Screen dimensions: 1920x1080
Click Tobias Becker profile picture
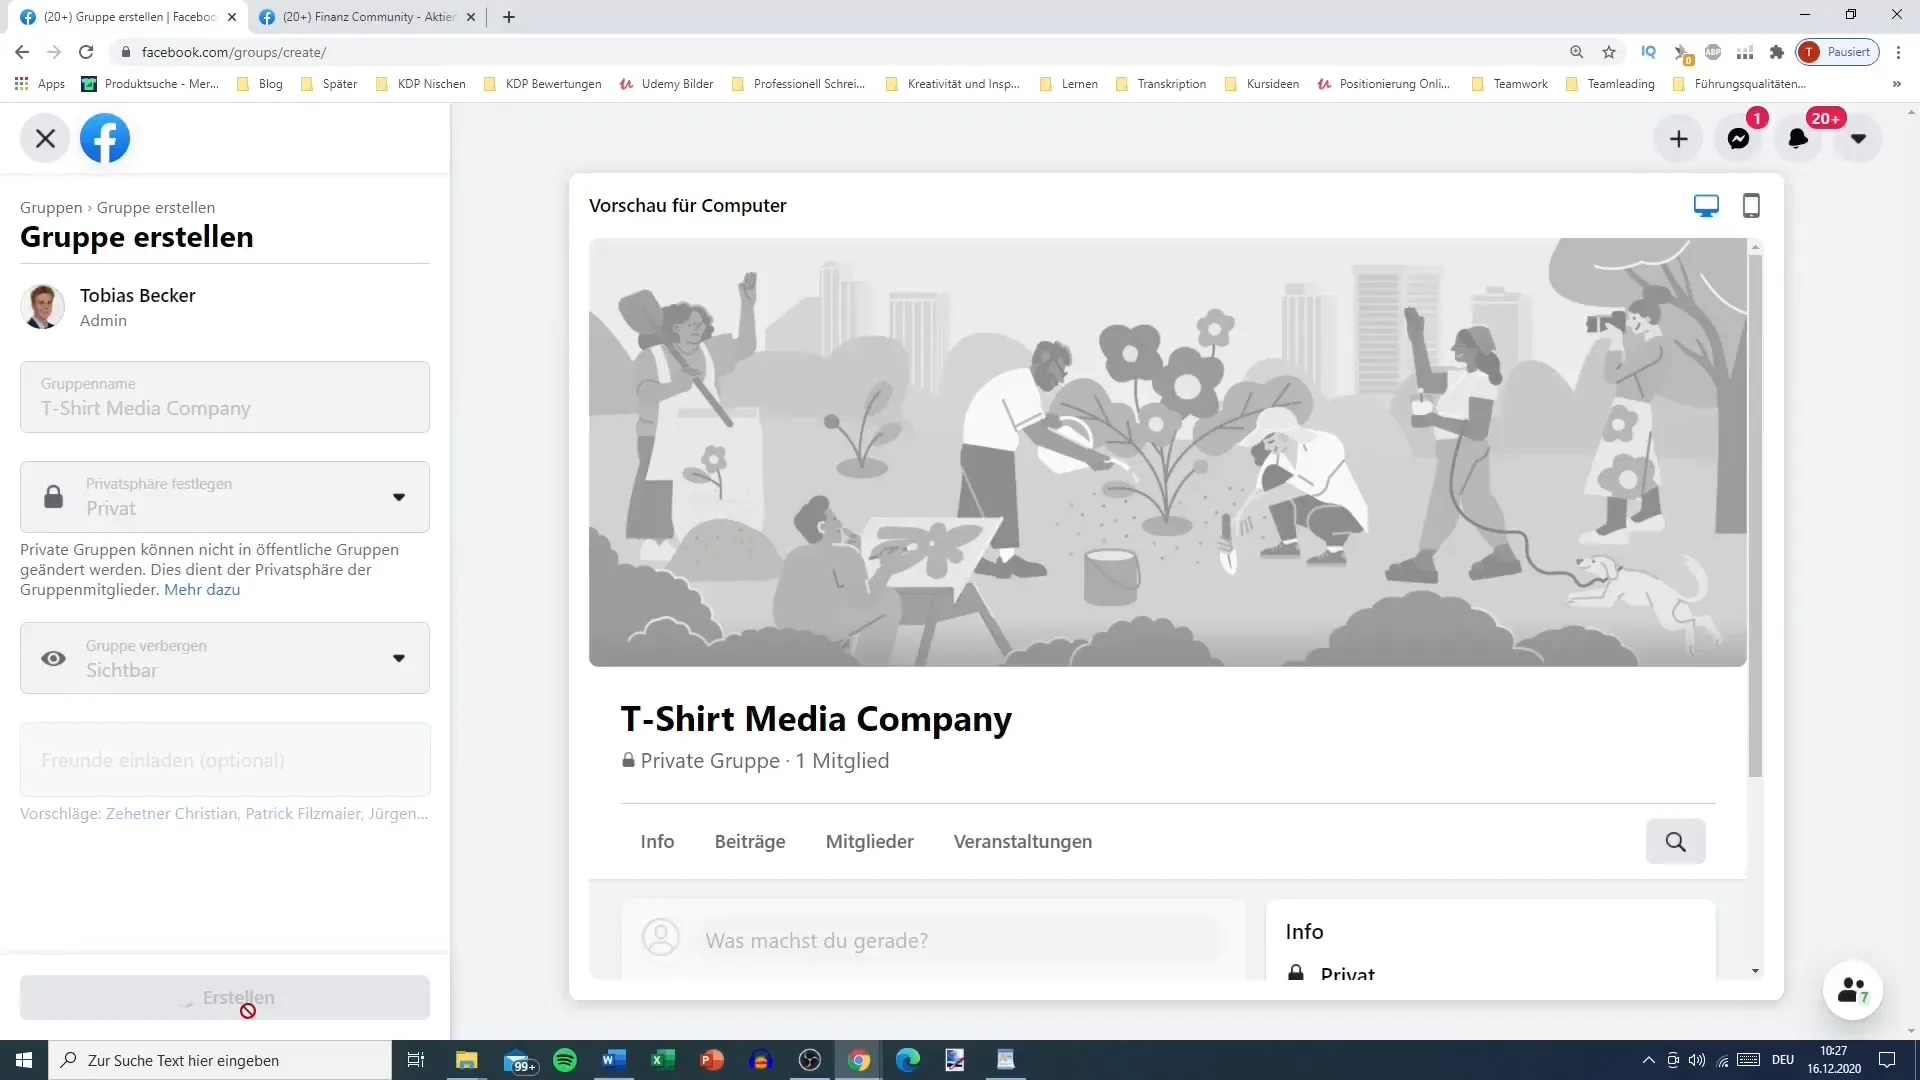pyautogui.click(x=42, y=307)
